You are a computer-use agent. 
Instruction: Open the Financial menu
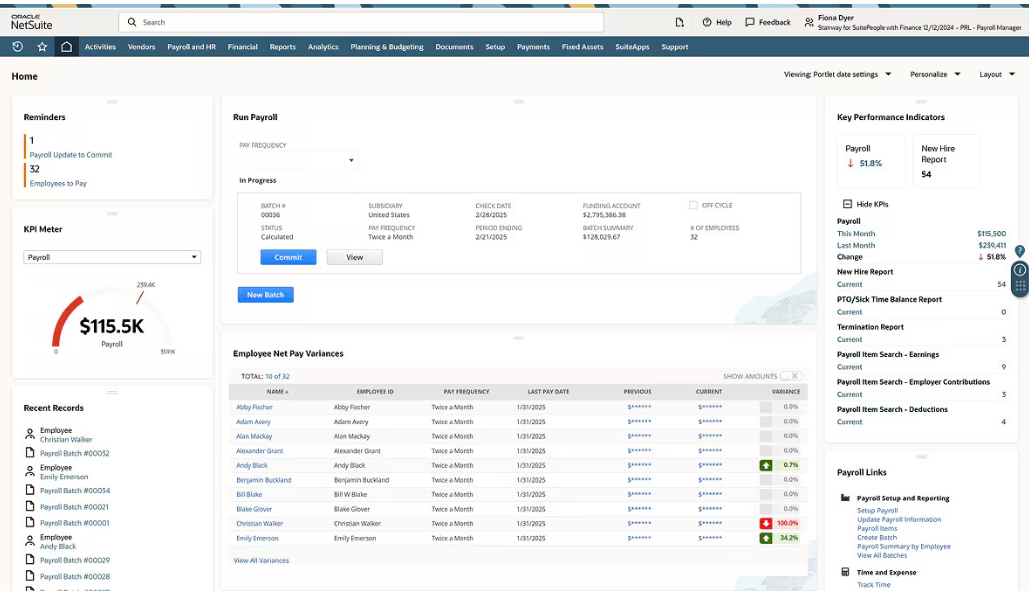[242, 47]
